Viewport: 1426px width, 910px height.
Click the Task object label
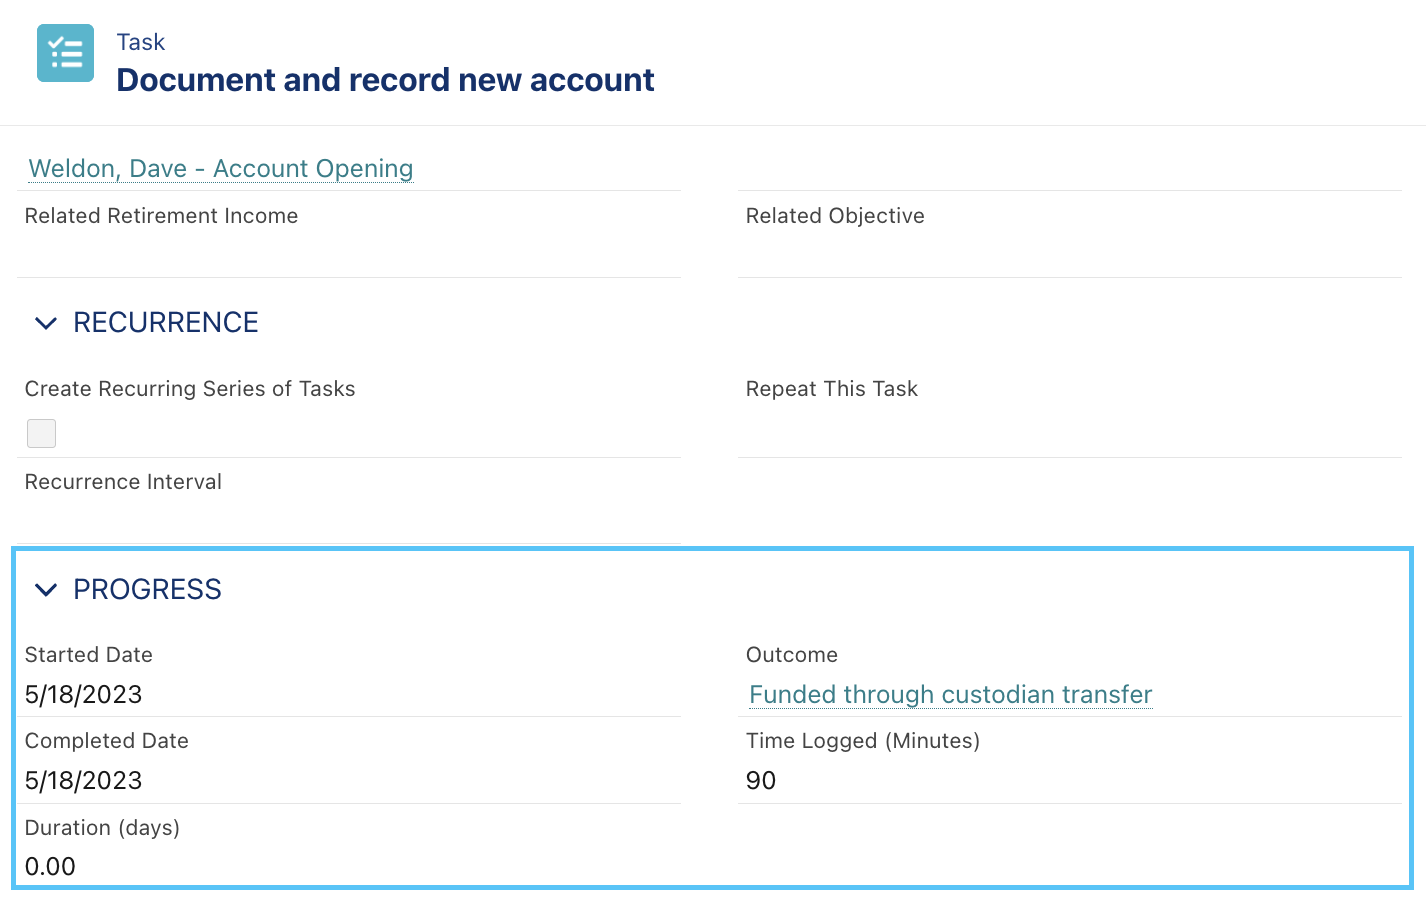[x=141, y=42]
